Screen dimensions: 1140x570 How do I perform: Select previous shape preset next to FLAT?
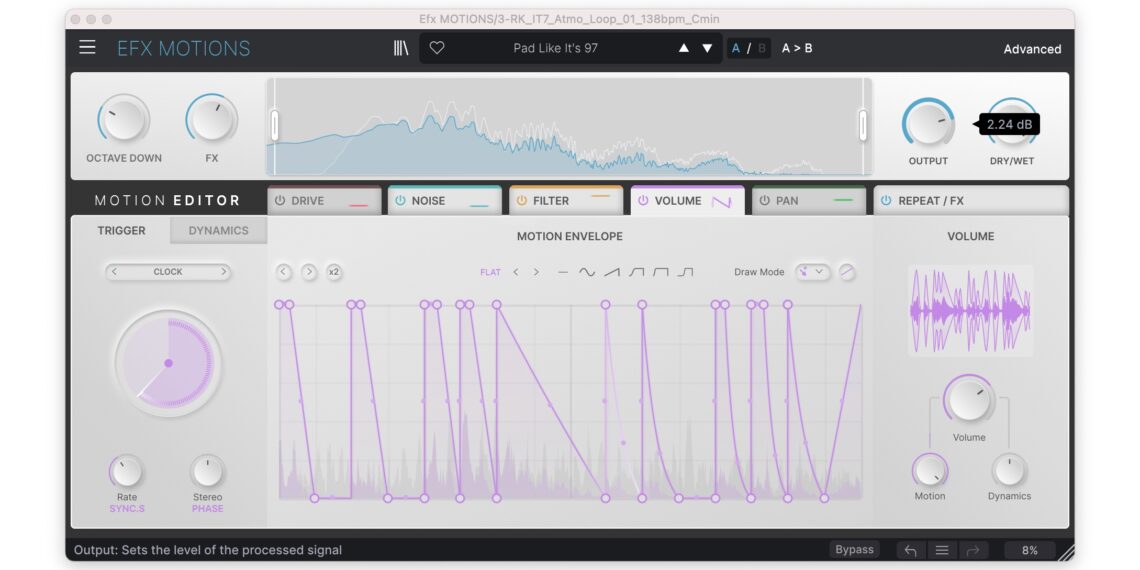point(515,272)
